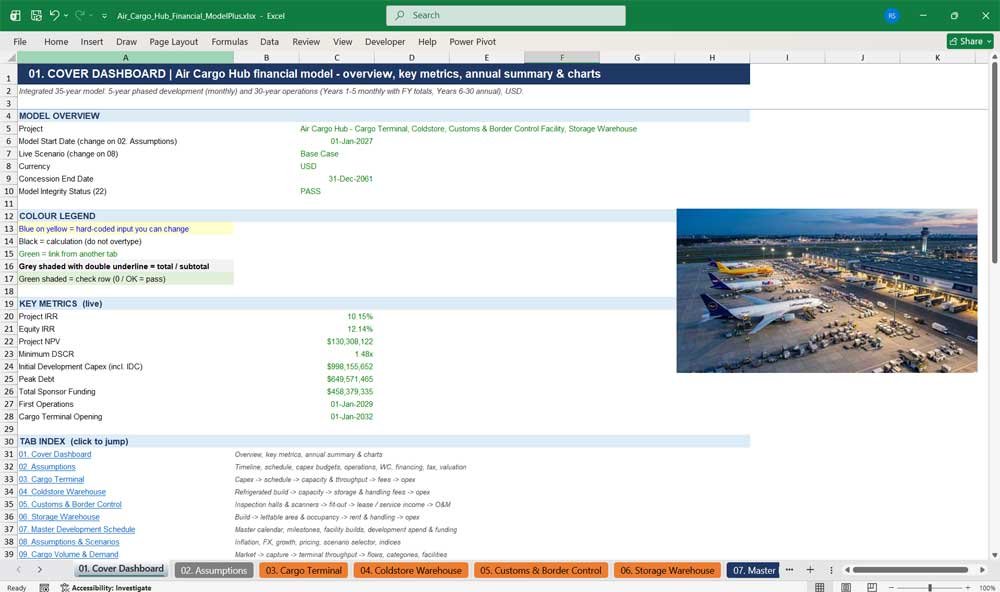Follow the '02. Assumptions' index link
1000x592 pixels.
point(47,467)
